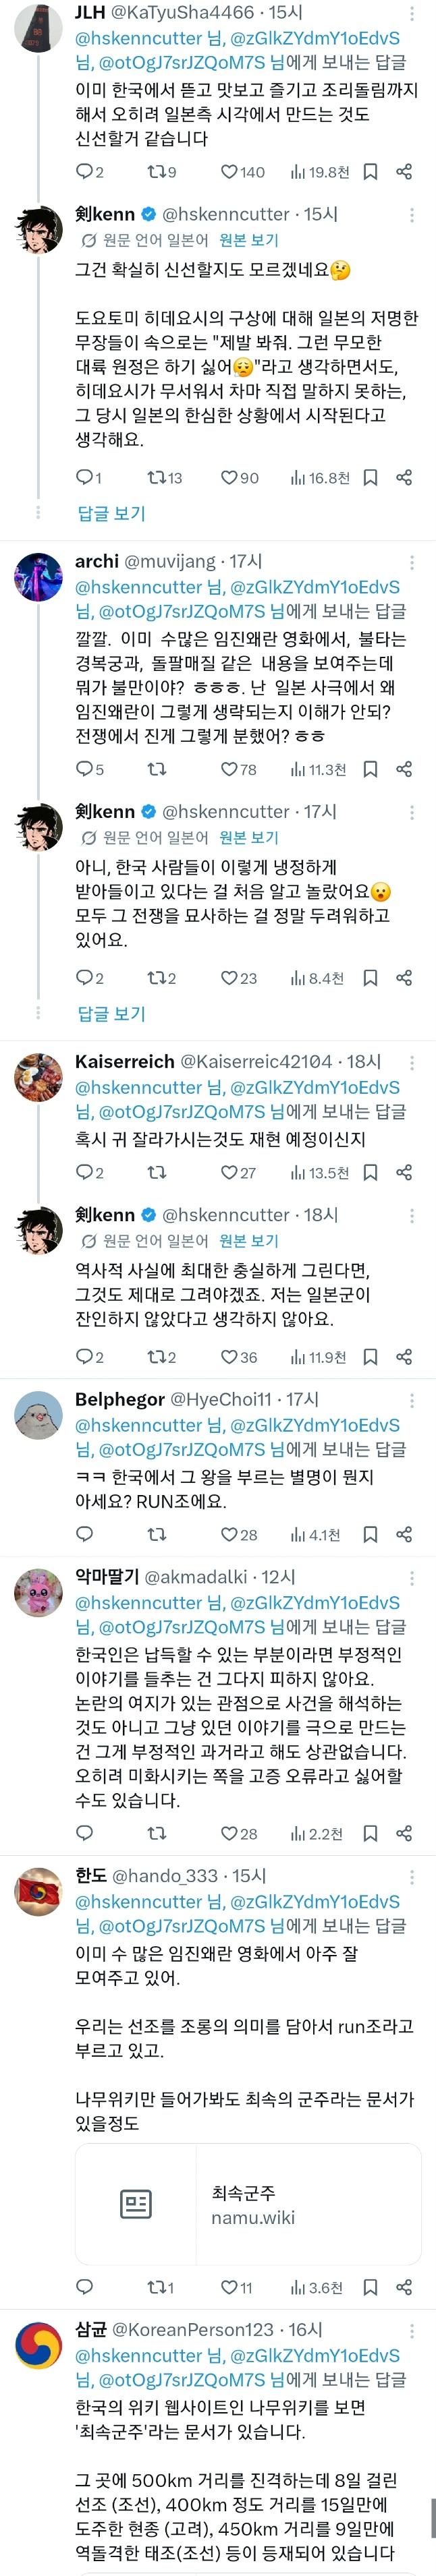Repost JLH's tweet showing 9 reposts
436x2576 pixels.
click(x=161, y=172)
